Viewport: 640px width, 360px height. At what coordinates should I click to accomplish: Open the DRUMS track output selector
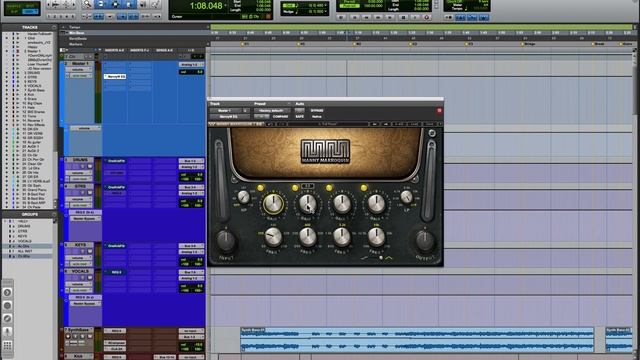coord(191,167)
